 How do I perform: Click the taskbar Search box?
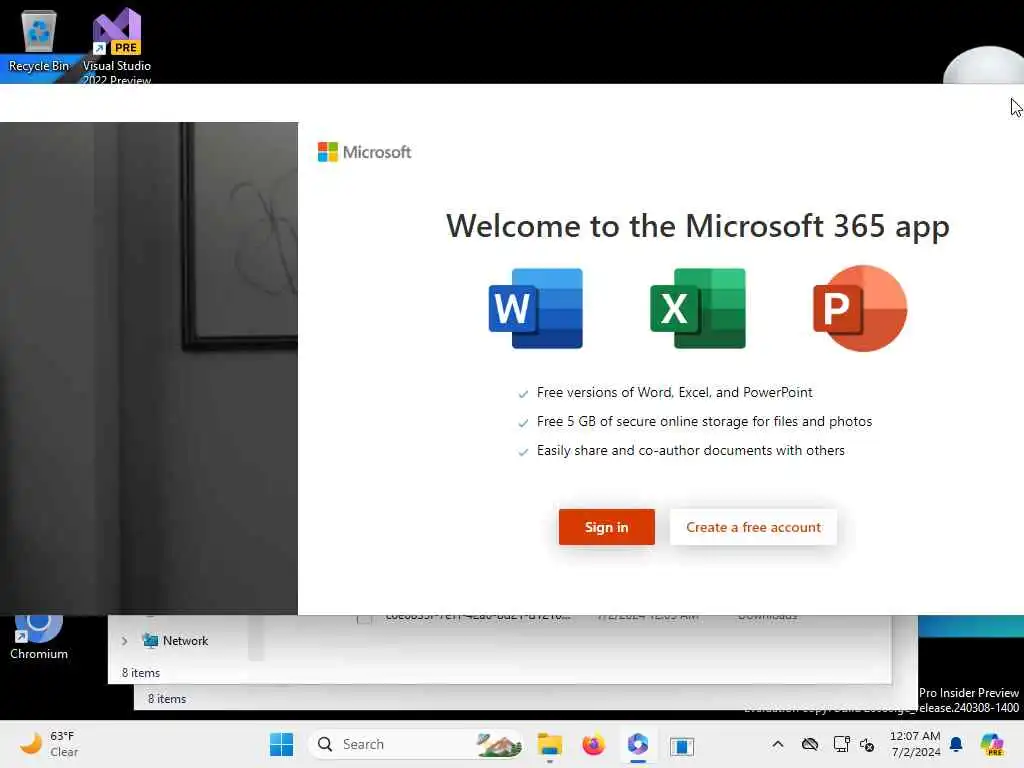[x=415, y=744]
